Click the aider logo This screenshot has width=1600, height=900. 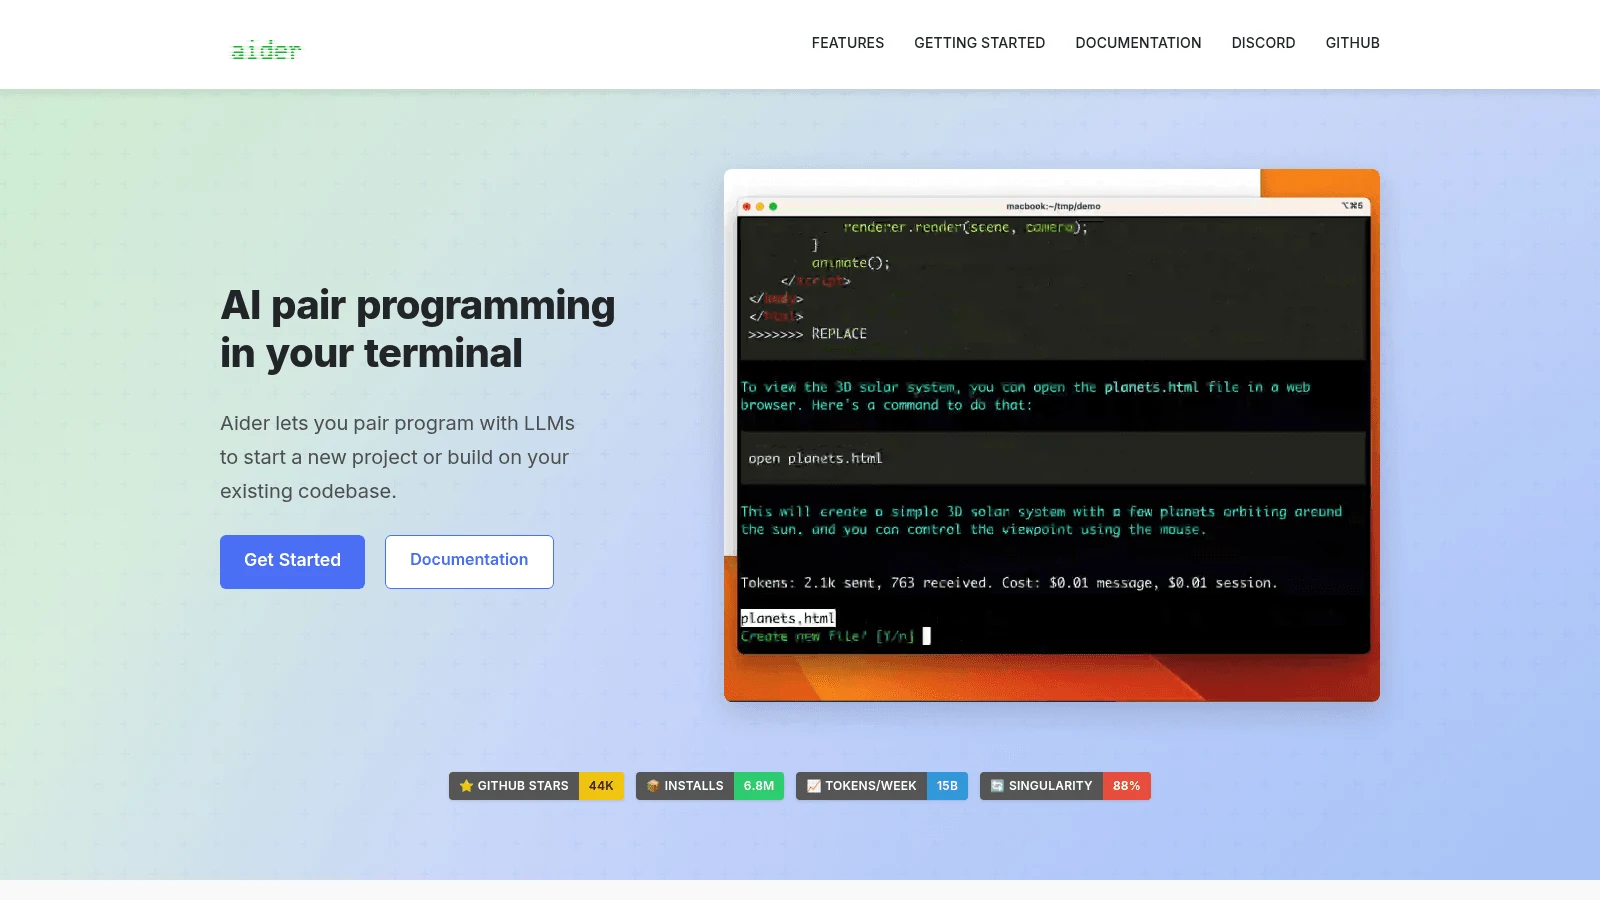[x=266, y=50]
